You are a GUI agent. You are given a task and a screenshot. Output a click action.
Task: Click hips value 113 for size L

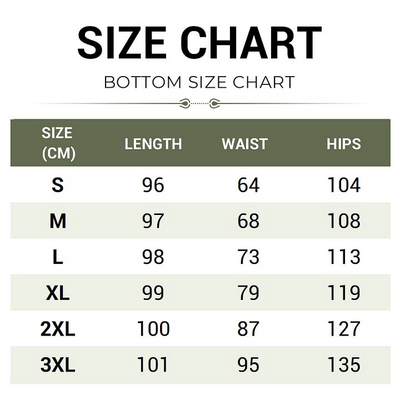tap(344, 257)
